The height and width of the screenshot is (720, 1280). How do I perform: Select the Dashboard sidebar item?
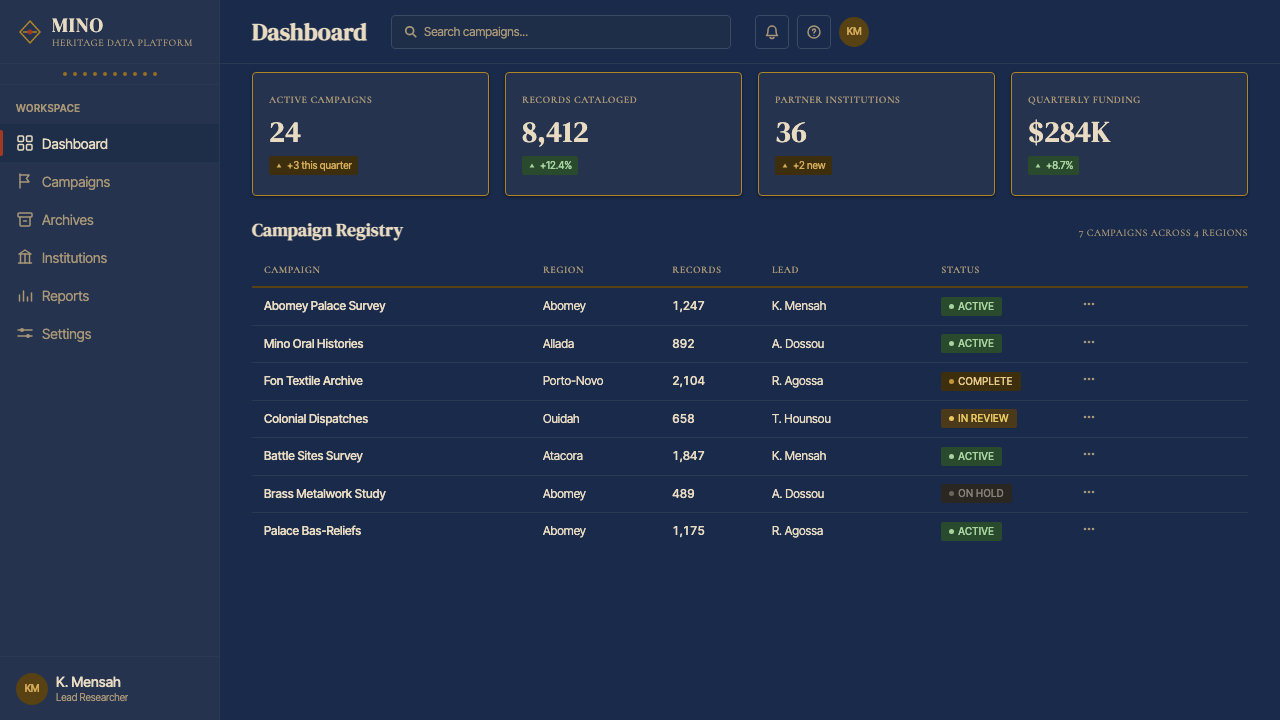(x=110, y=144)
